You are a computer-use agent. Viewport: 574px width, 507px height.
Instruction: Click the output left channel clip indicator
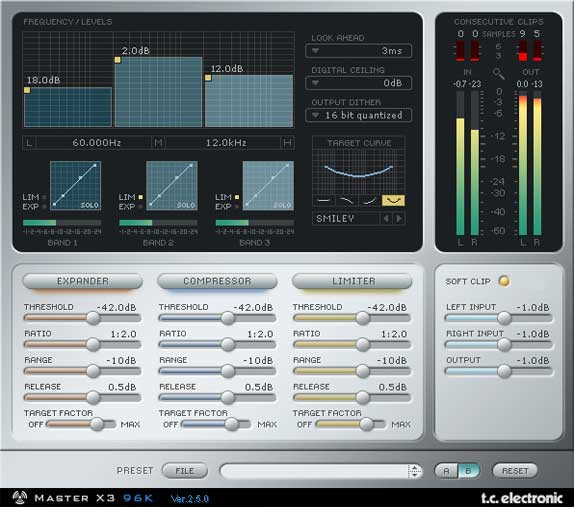(523, 51)
